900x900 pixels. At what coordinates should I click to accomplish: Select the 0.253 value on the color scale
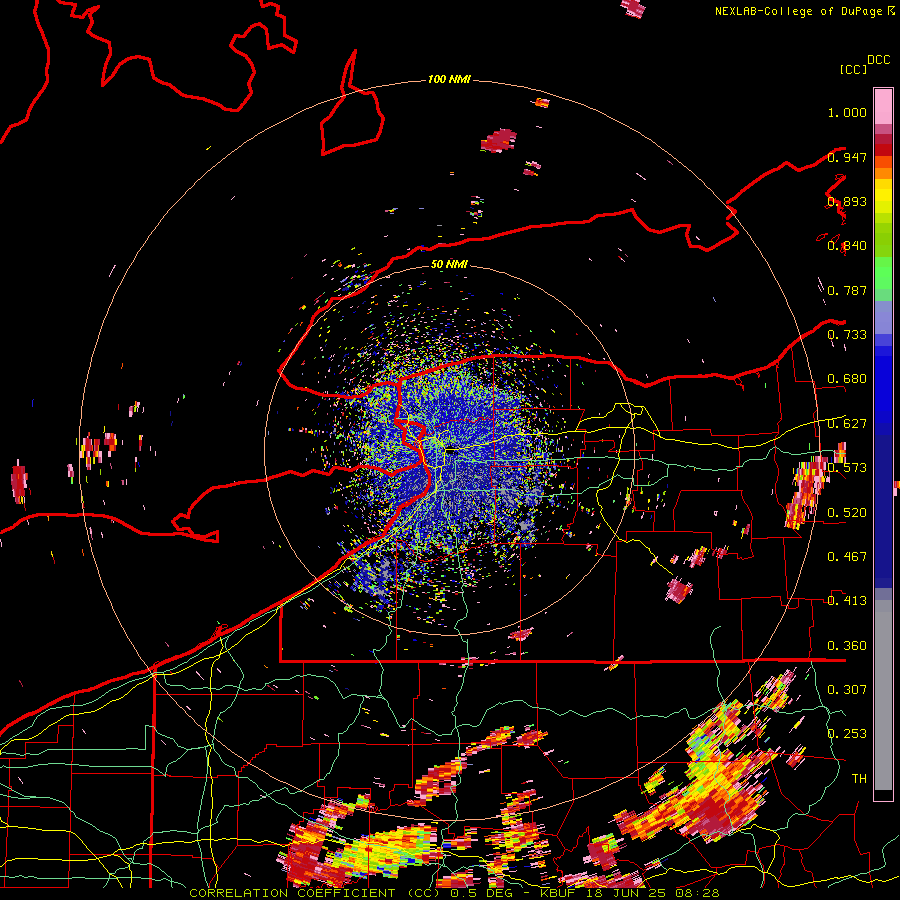(847, 734)
